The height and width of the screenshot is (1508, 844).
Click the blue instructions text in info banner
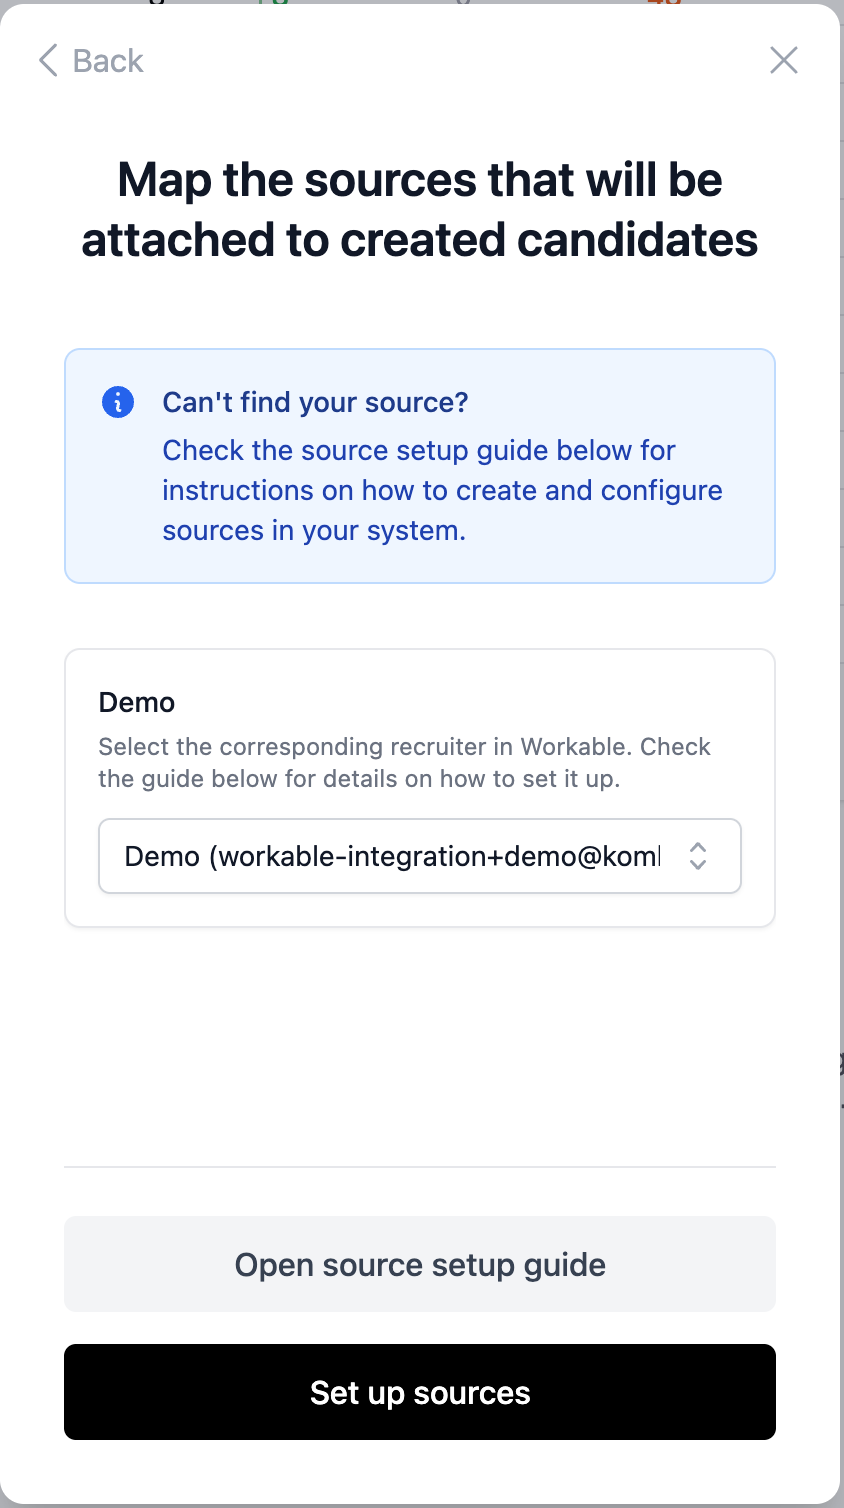(442, 490)
